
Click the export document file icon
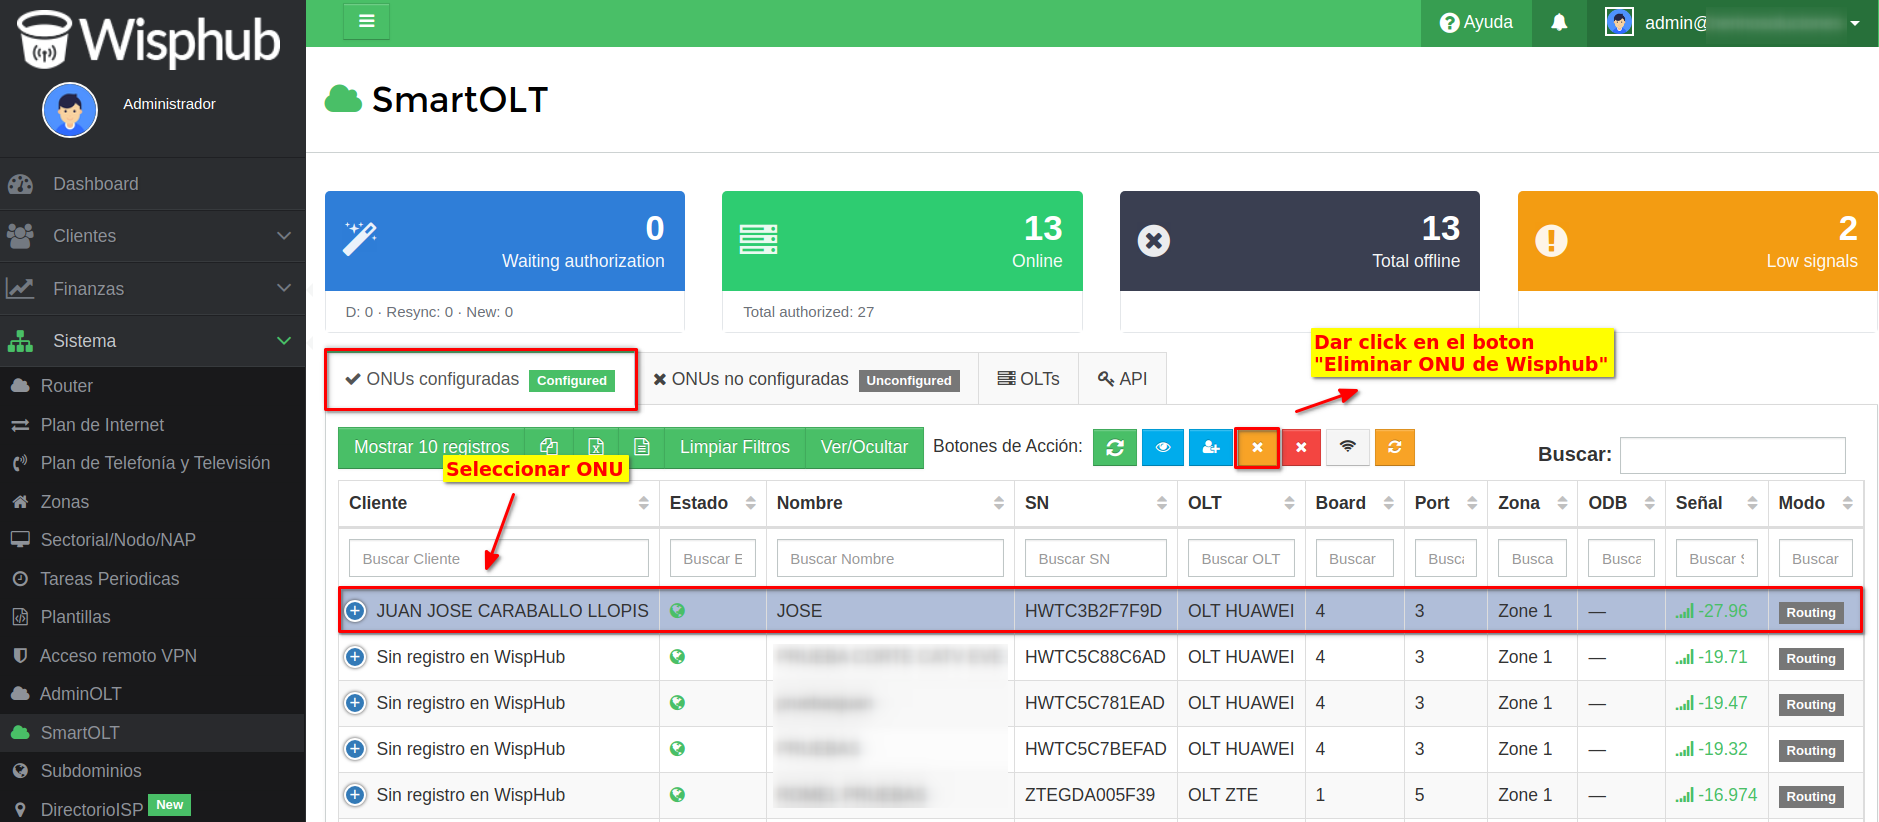point(642,447)
